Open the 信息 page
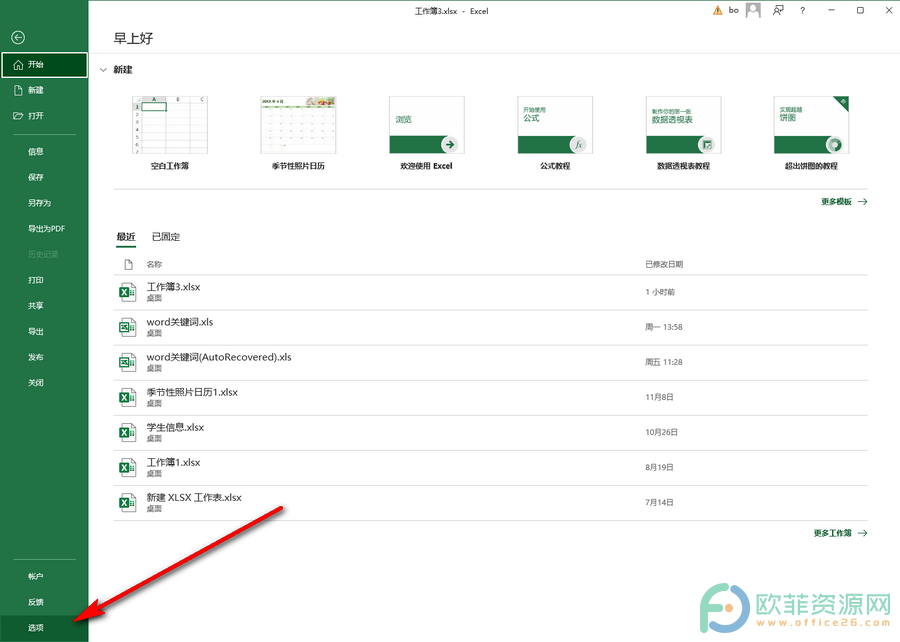Viewport: 900px width, 642px height. pos(44,151)
